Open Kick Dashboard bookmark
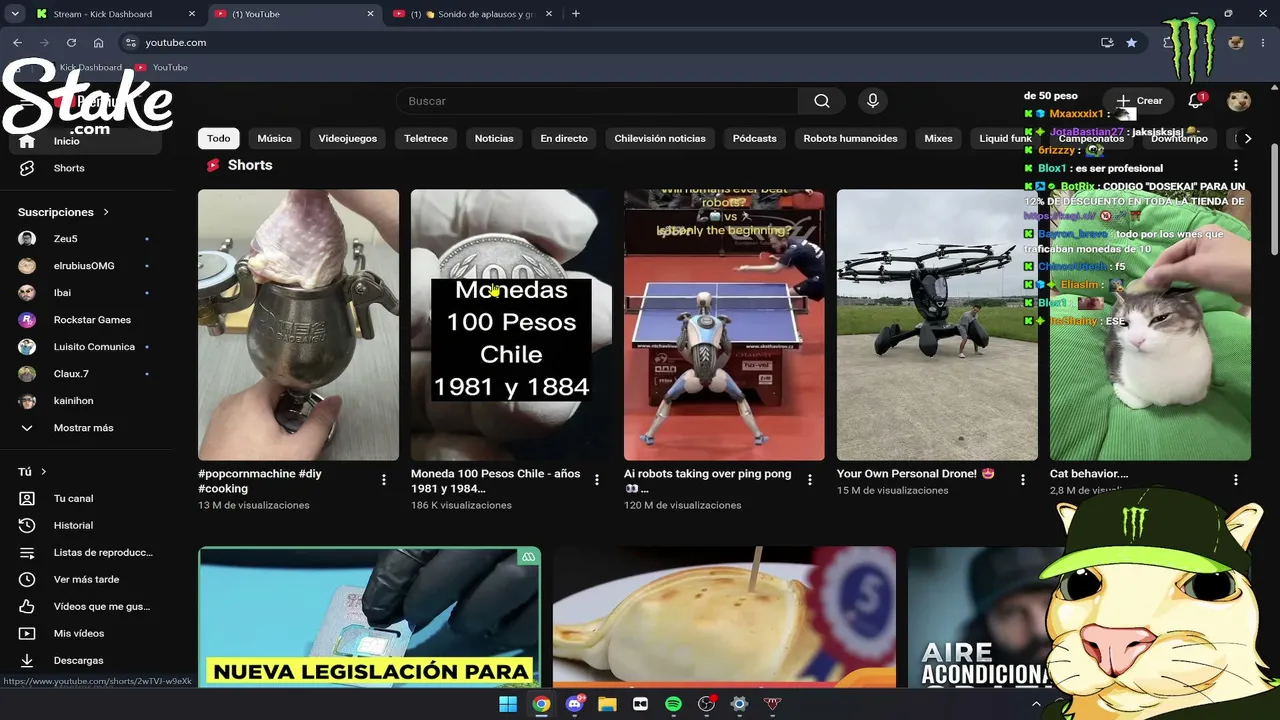 (90, 67)
